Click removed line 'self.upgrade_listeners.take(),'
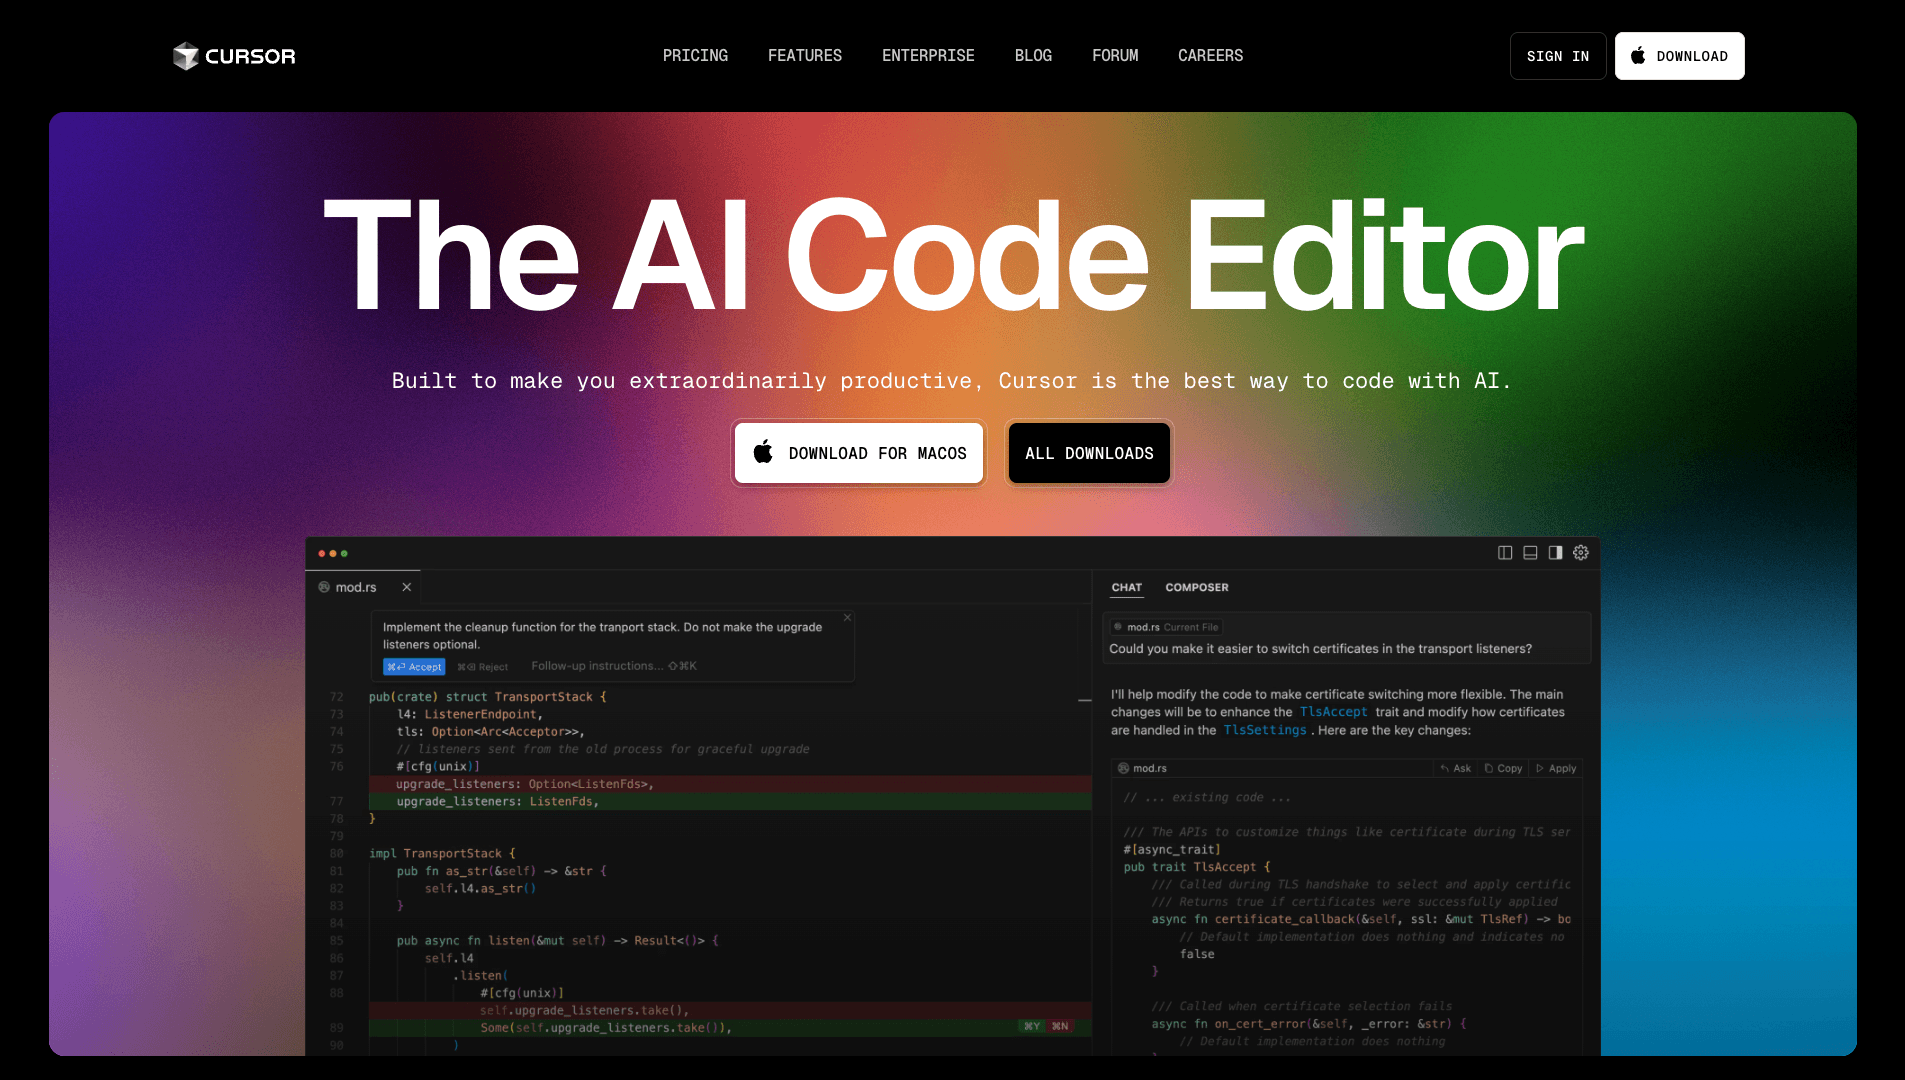 coord(585,1010)
